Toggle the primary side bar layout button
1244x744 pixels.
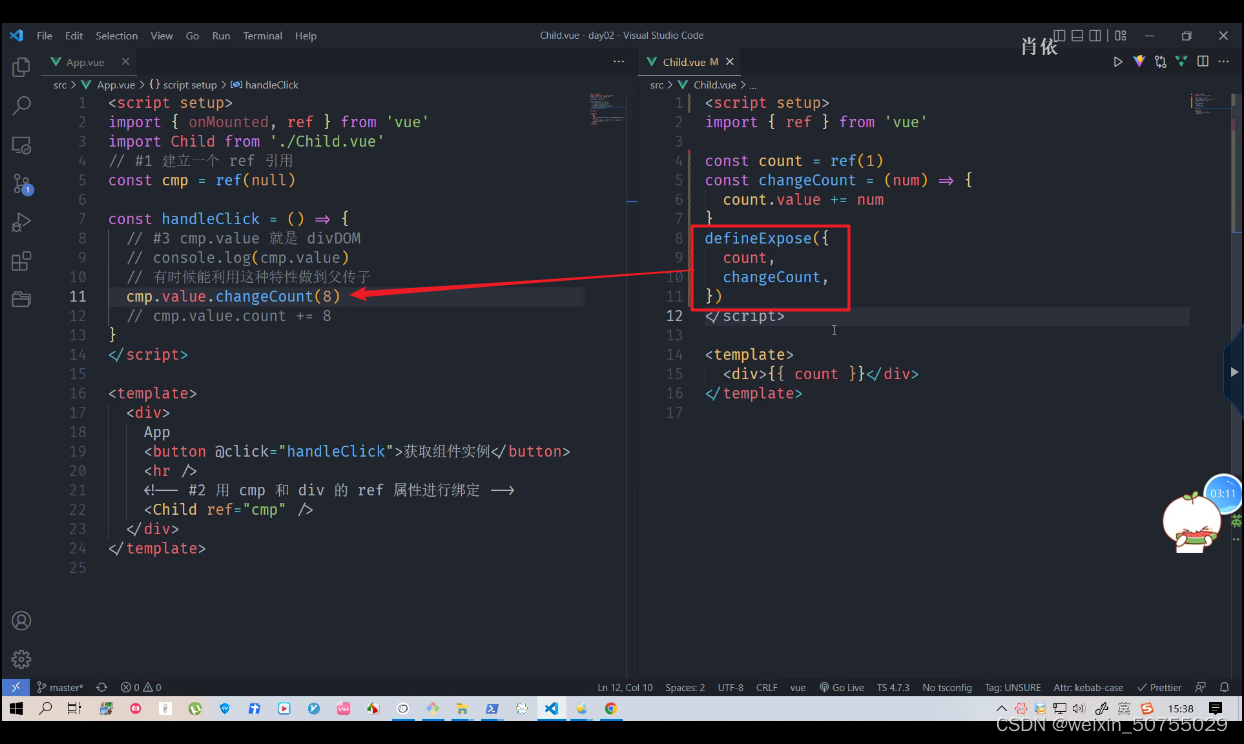pos(1061,35)
